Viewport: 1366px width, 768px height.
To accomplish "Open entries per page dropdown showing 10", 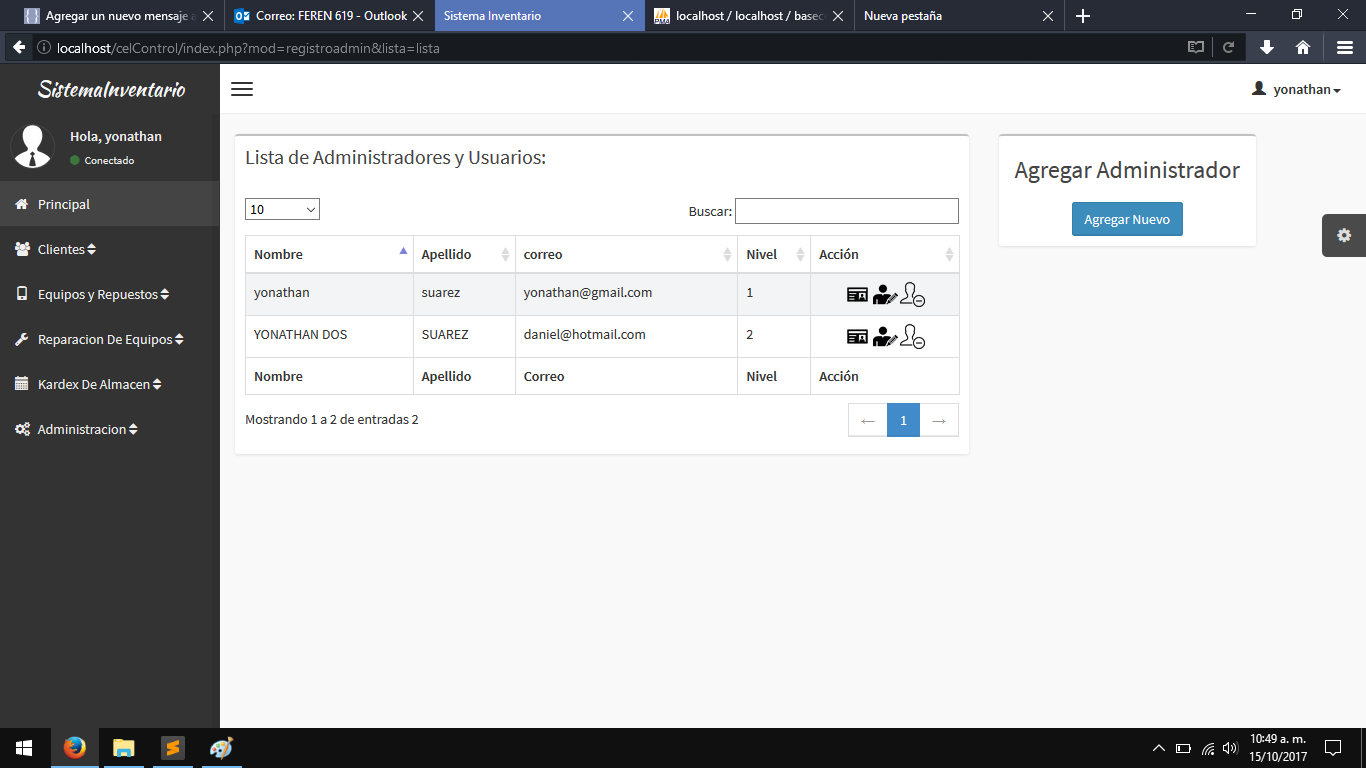I will click(x=282, y=209).
